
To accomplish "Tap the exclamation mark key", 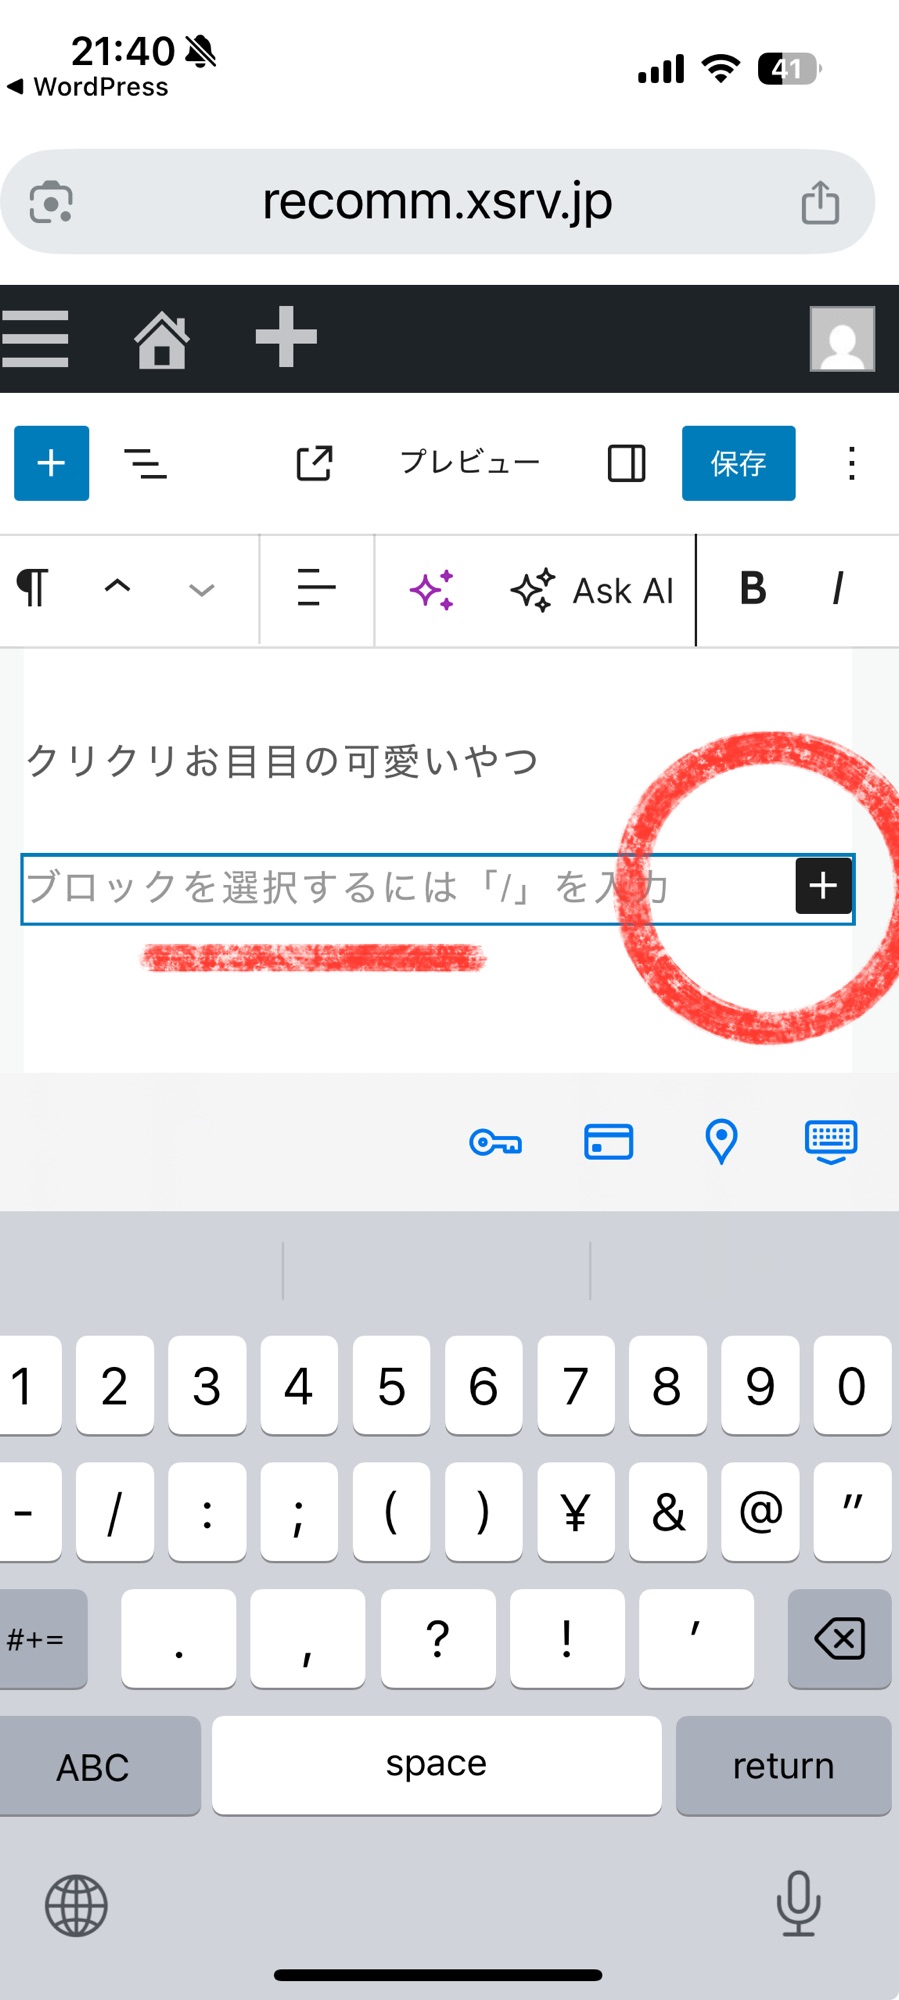I will click(567, 1638).
